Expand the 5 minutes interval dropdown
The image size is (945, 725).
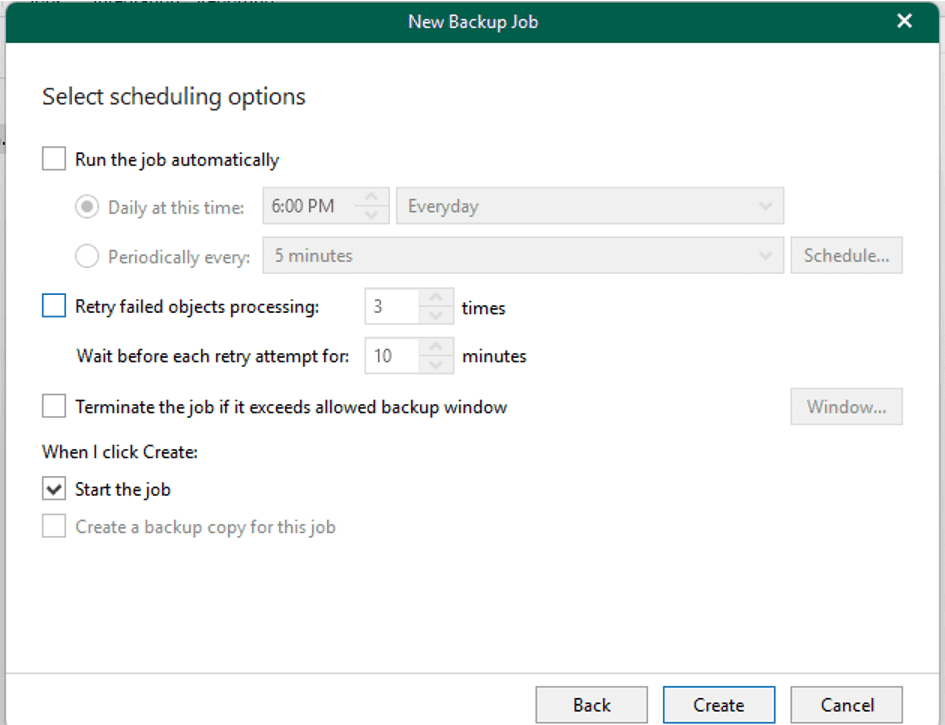click(x=522, y=256)
